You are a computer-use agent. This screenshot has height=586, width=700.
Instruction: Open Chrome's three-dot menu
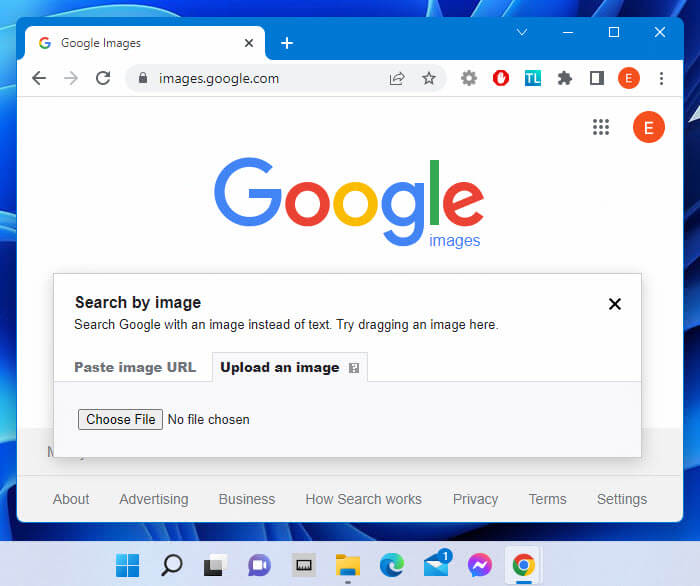pos(661,79)
